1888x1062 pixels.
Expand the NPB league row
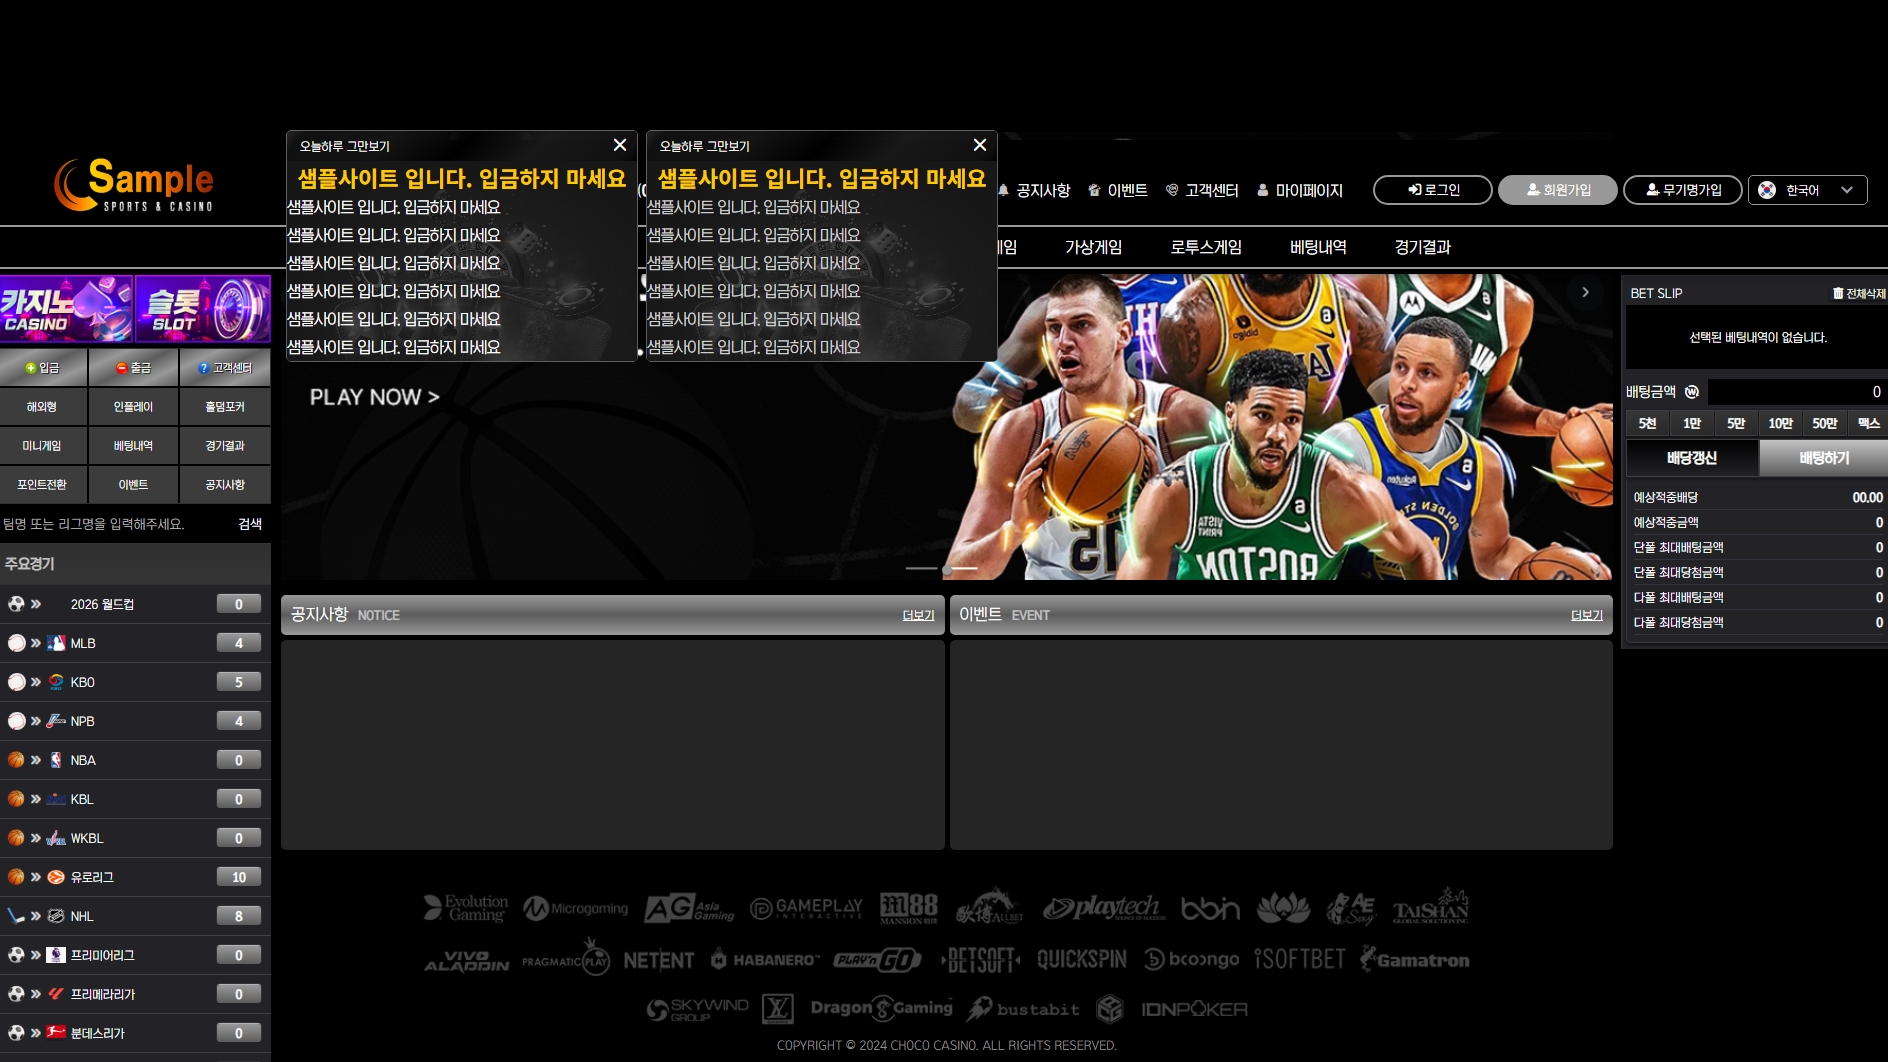(x=135, y=721)
